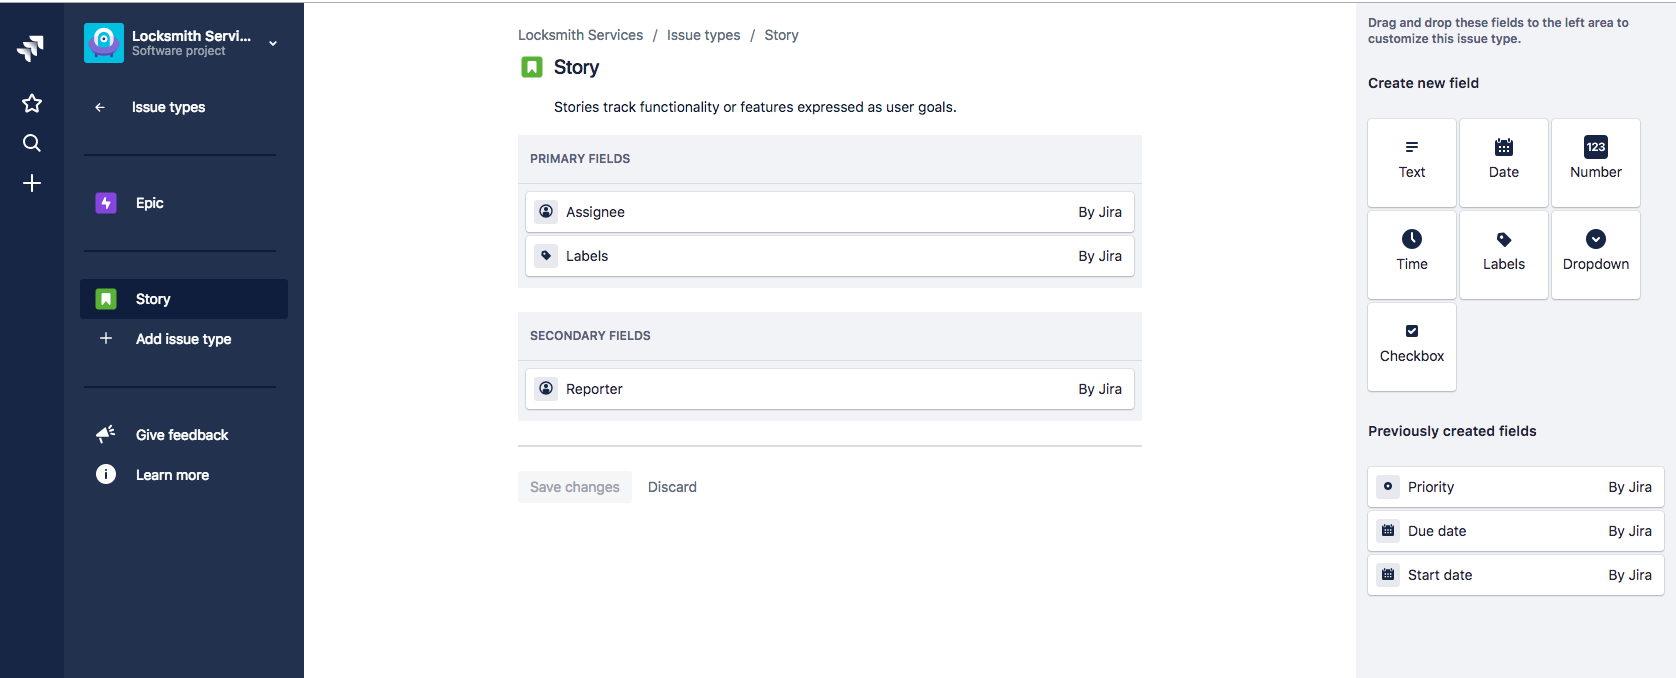Select the Priority previously created field
Viewport: 1676px width, 678px height.
point(1516,487)
